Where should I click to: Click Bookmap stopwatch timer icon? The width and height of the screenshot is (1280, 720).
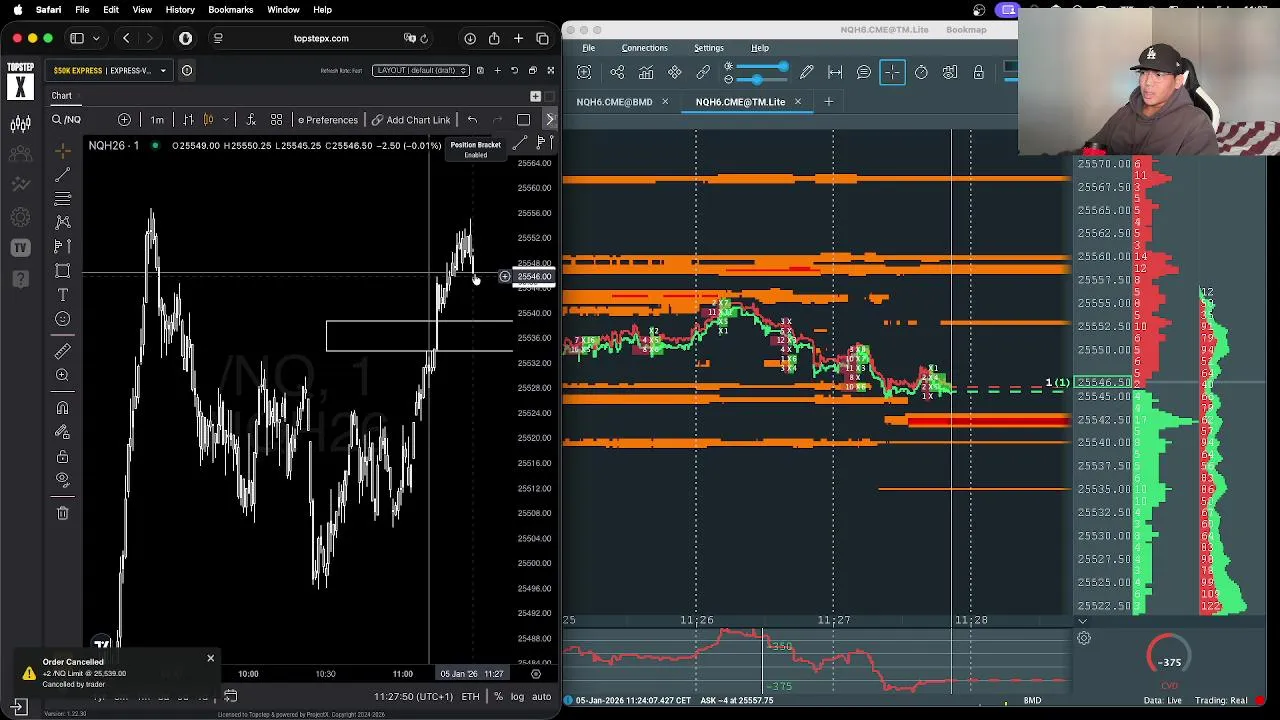point(921,72)
